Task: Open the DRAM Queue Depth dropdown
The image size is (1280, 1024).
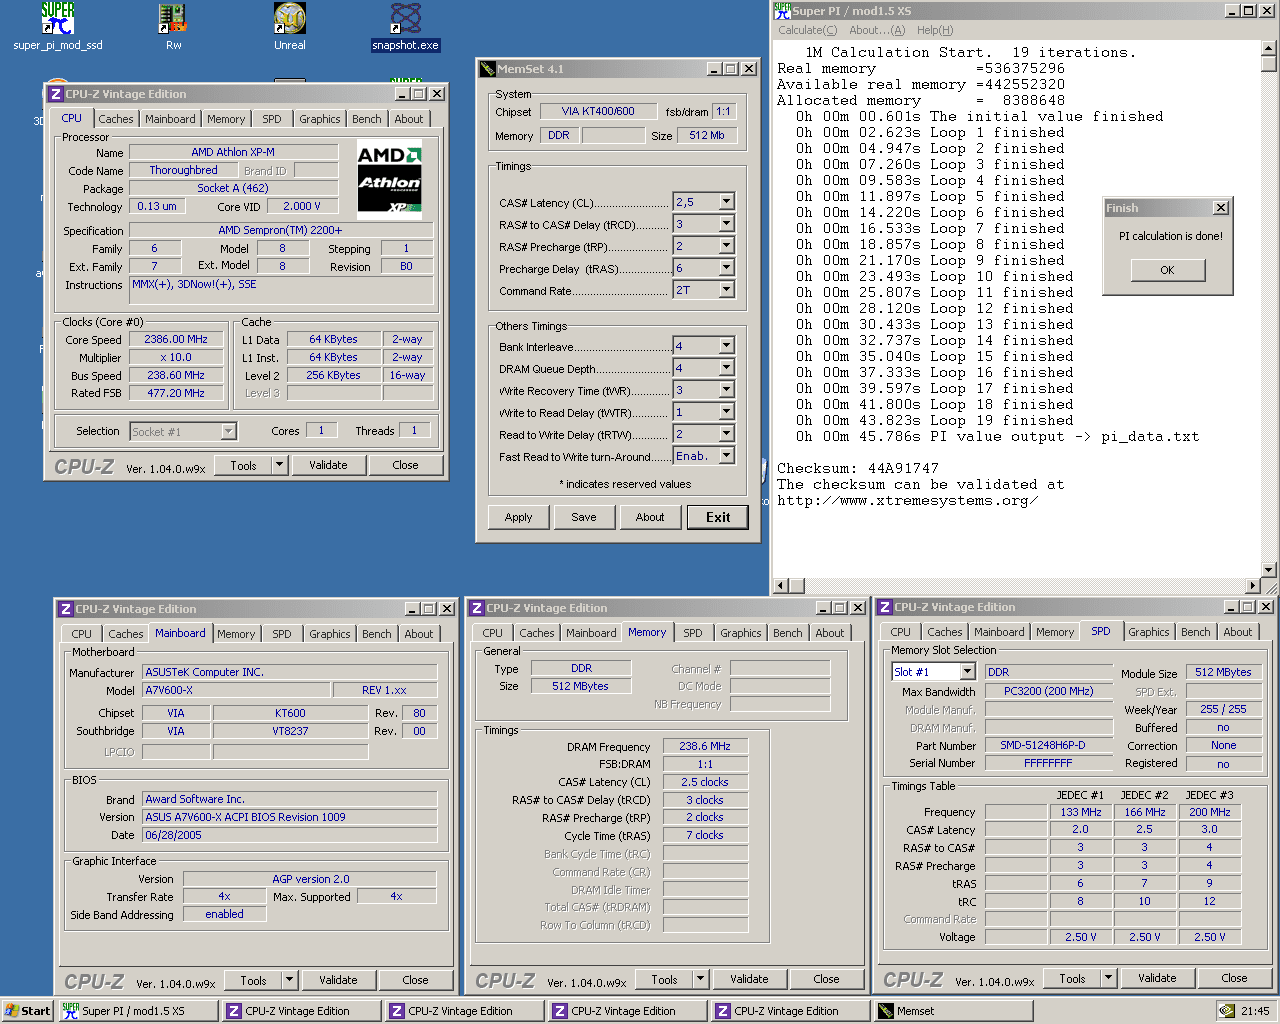Action: coord(727,368)
